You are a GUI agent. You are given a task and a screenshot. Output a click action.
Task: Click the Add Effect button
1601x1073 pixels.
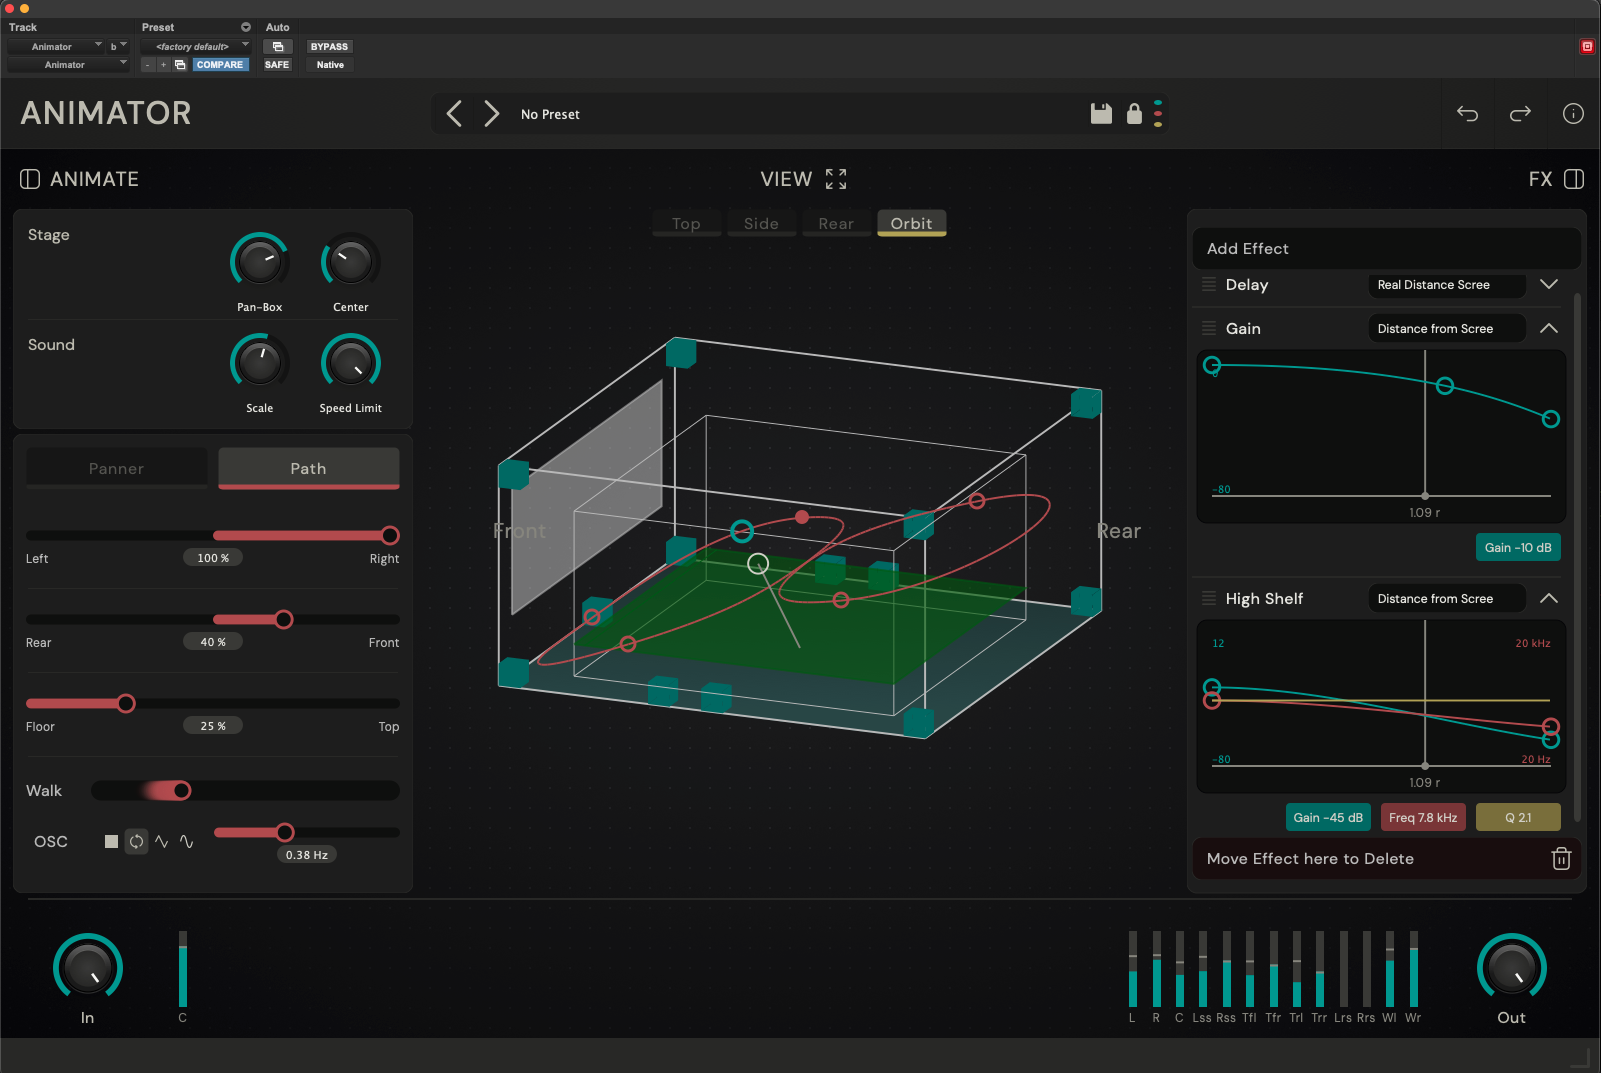click(x=1386, y=249)
